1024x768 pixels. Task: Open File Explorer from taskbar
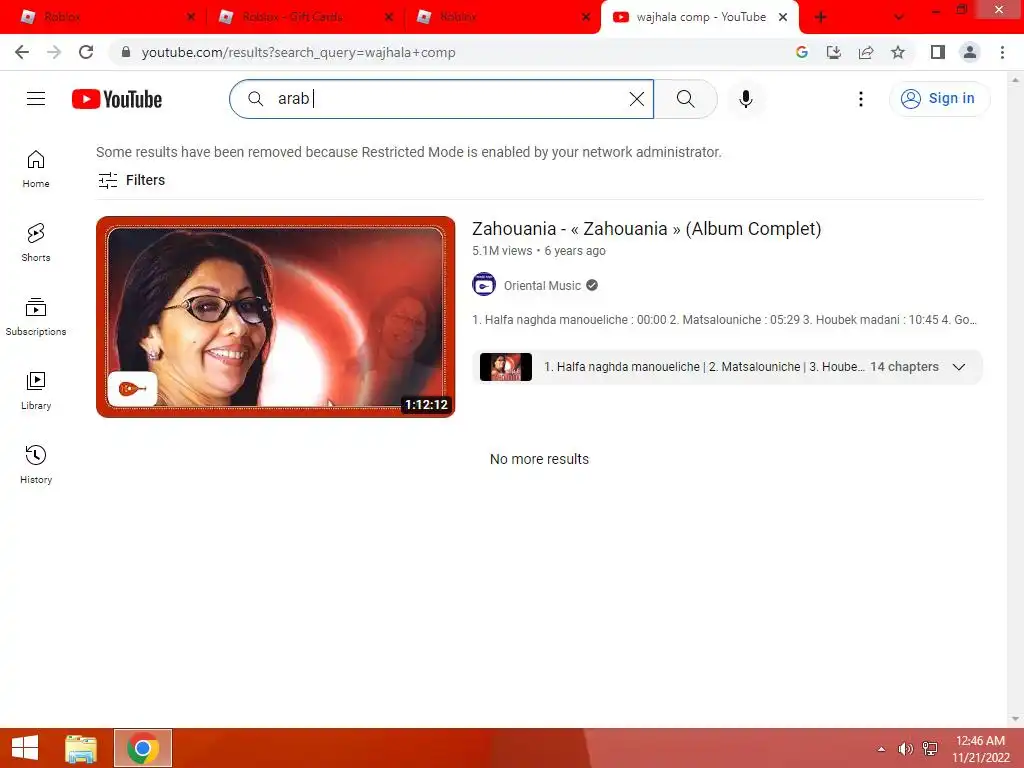point(81,748)
